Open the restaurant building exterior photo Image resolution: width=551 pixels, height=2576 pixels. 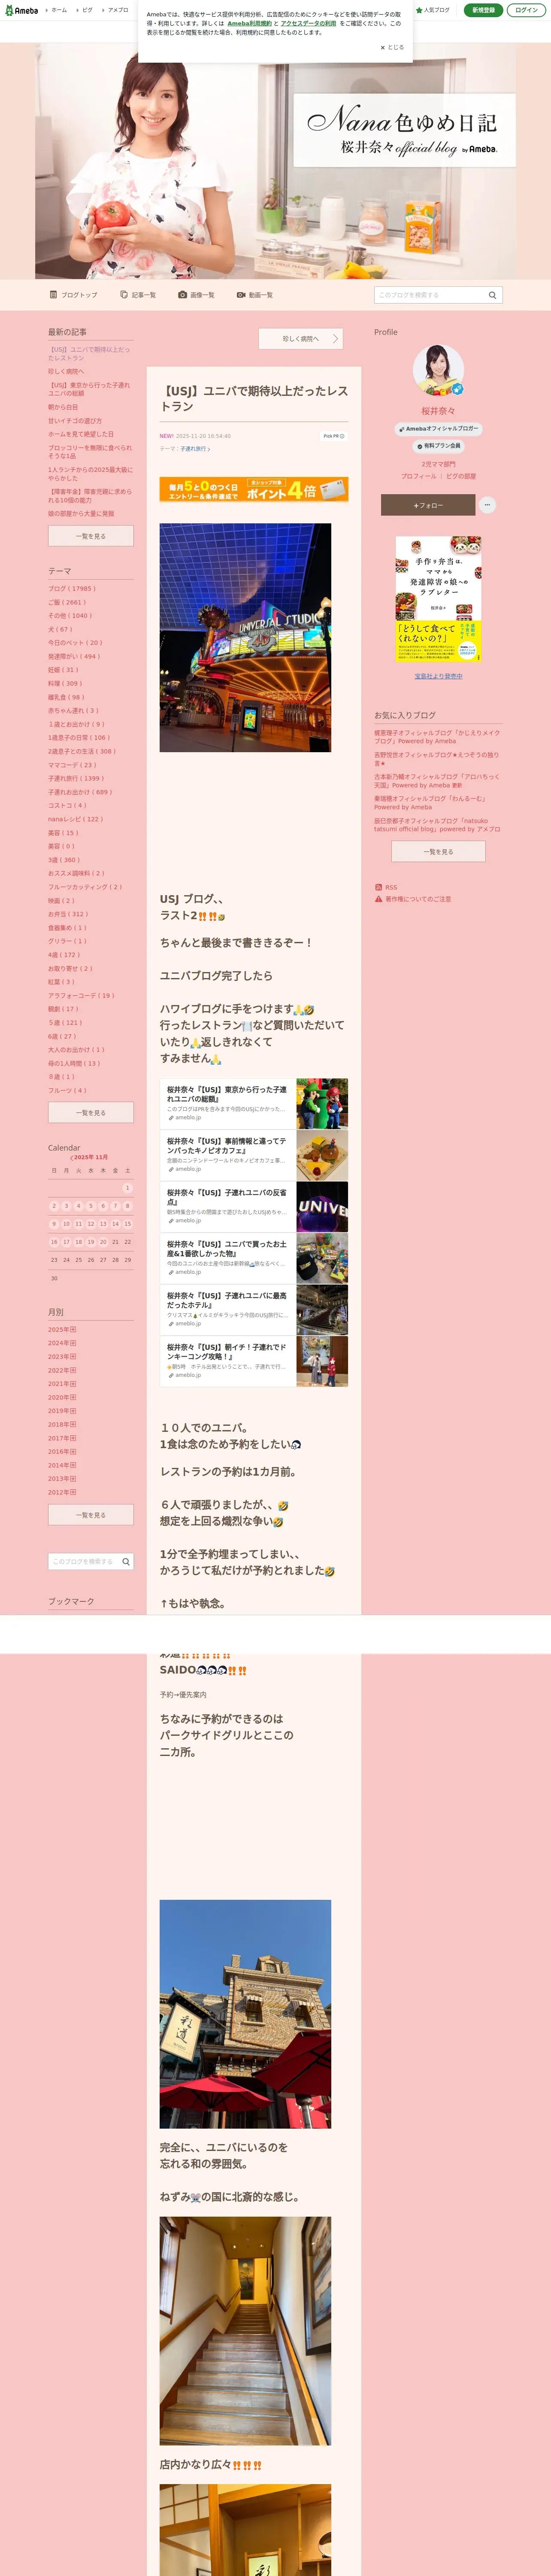(x=245, y=2014)
